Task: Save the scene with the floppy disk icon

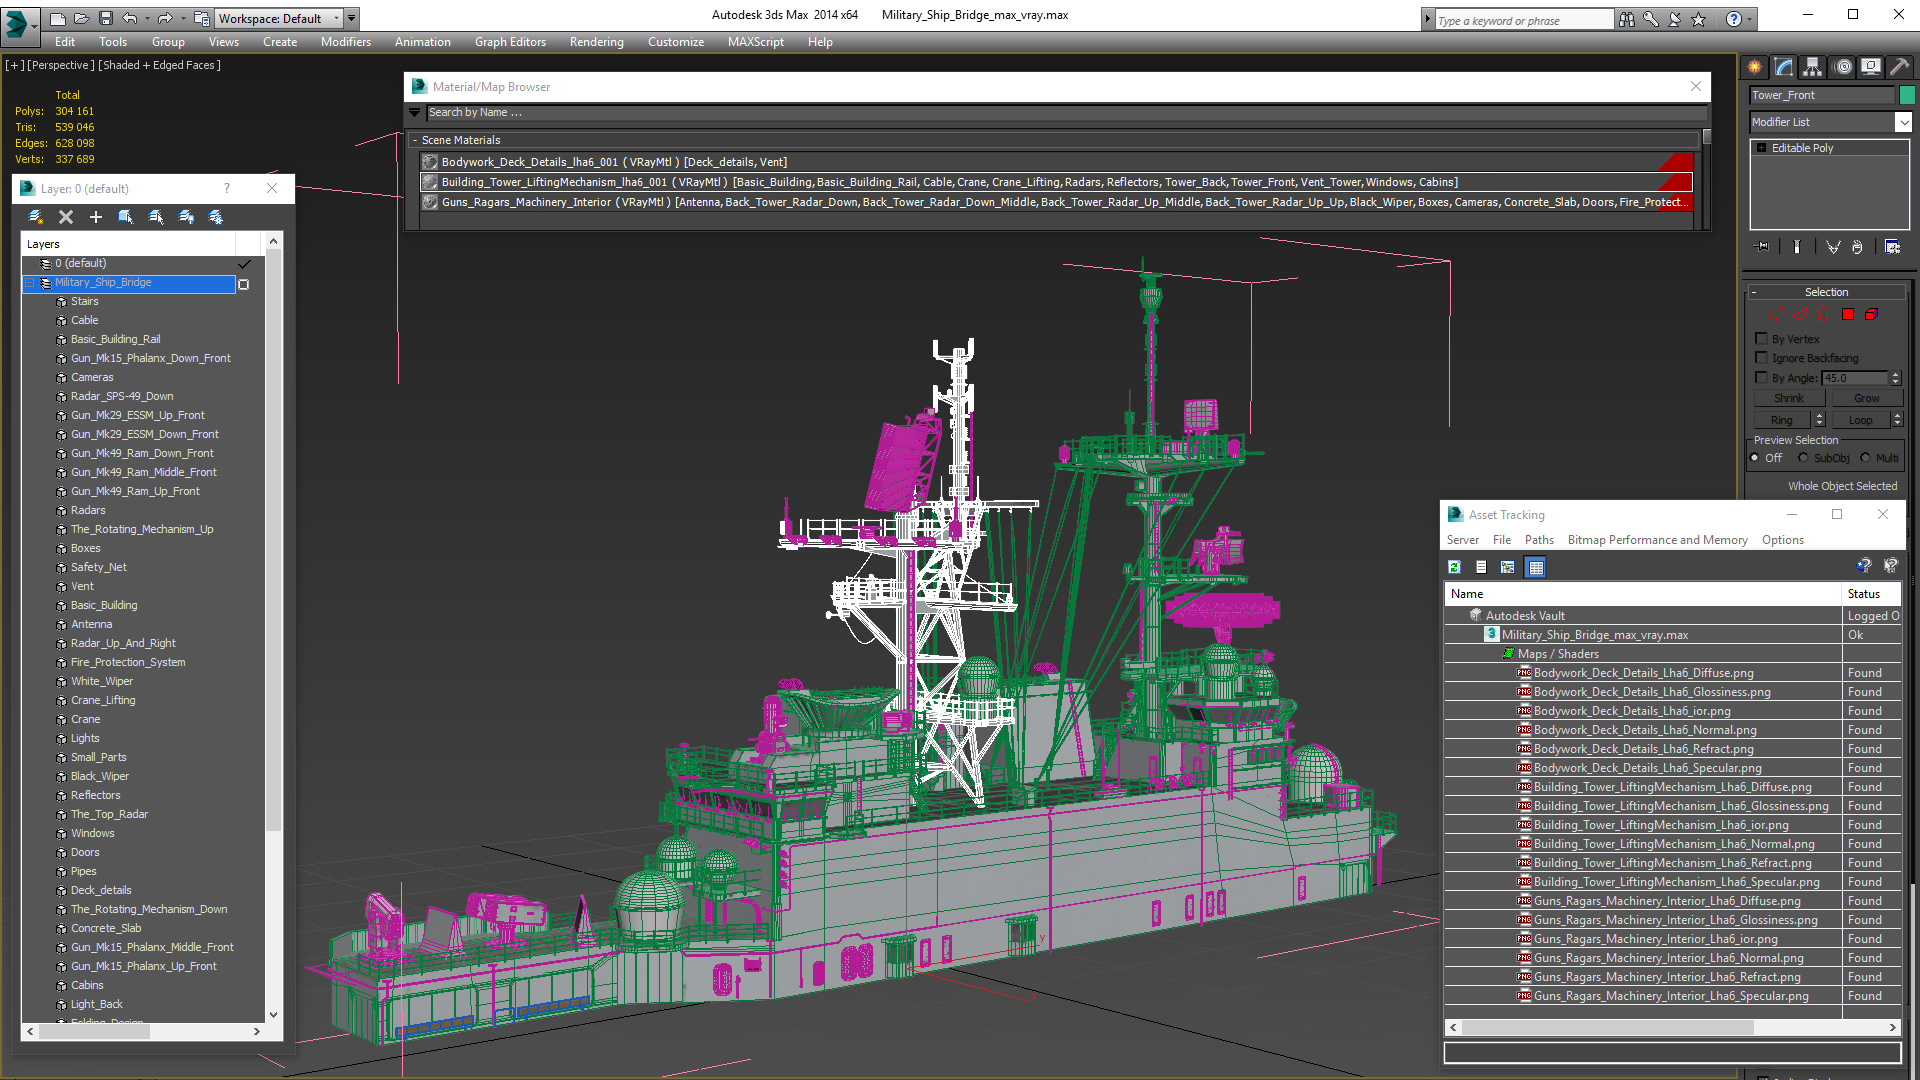Action: point(105,18)
